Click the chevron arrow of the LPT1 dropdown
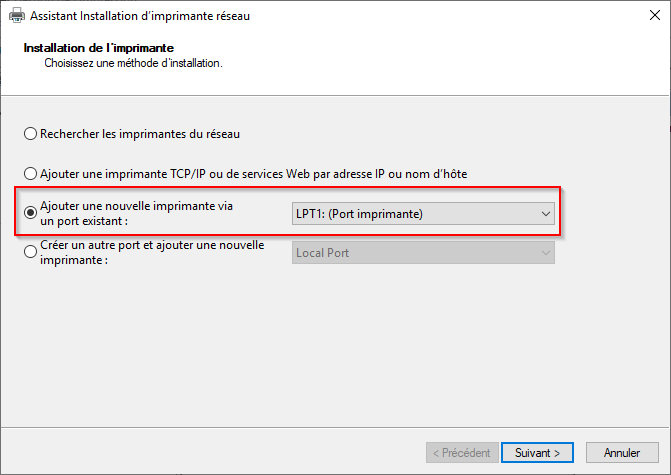This screenshot has height=475, width=671. (546, 214)
